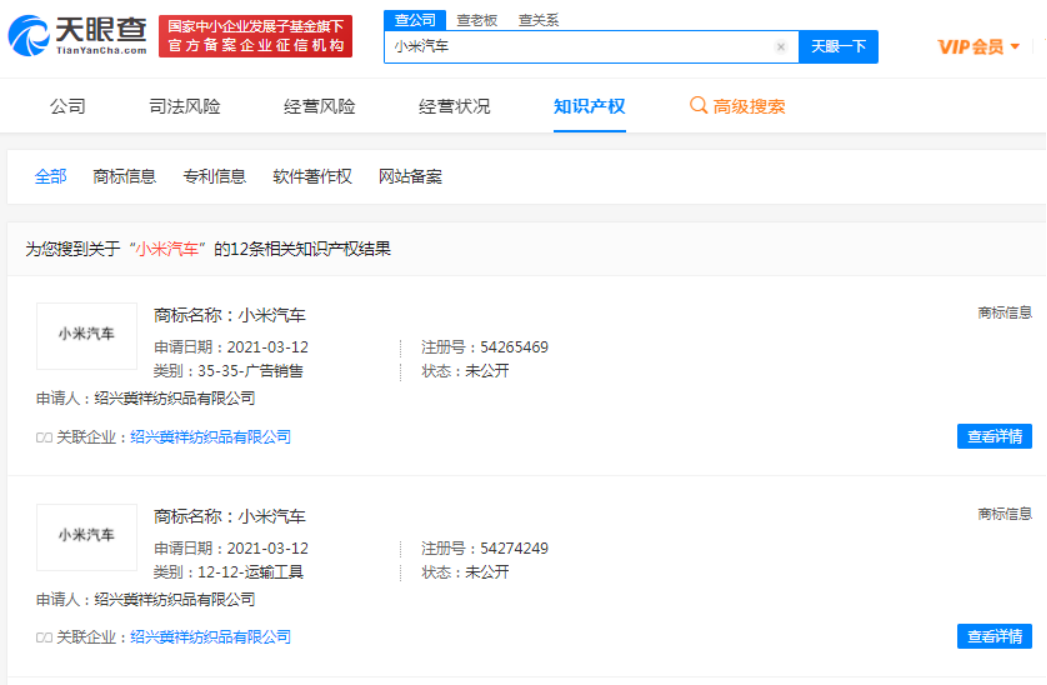
Task: Click the first 查看详情 button
Action: point(994,437)
